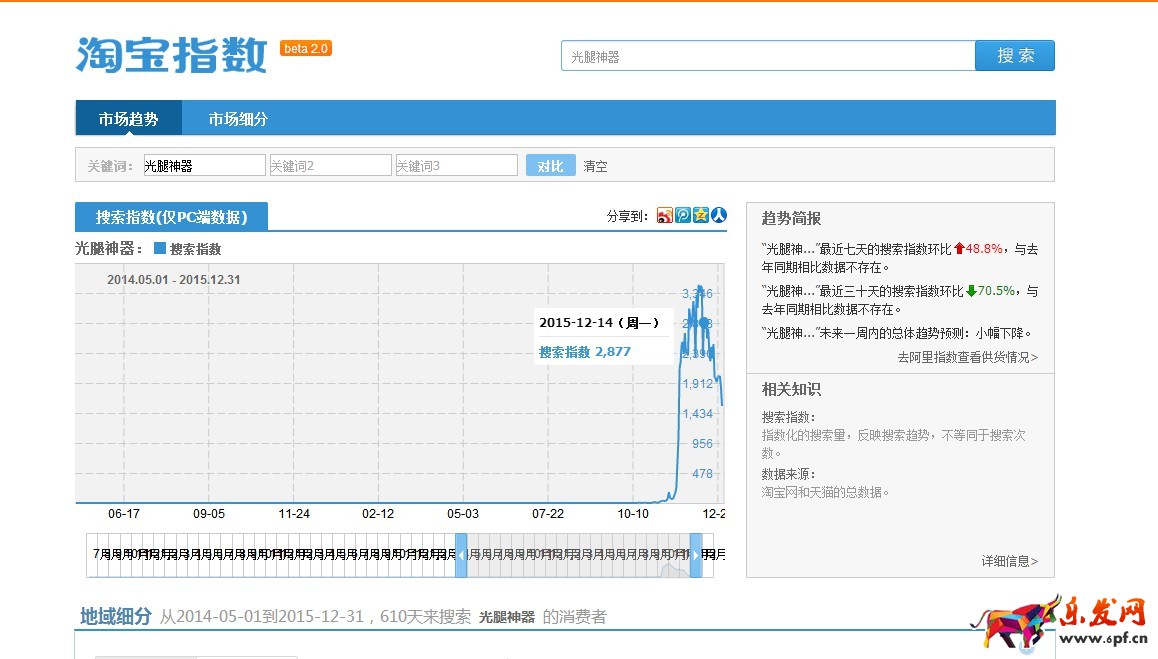Viewport: 1158px width, 659px height.
Task: Switch to the 市场趋势 tab
Action: pos(128,119)
